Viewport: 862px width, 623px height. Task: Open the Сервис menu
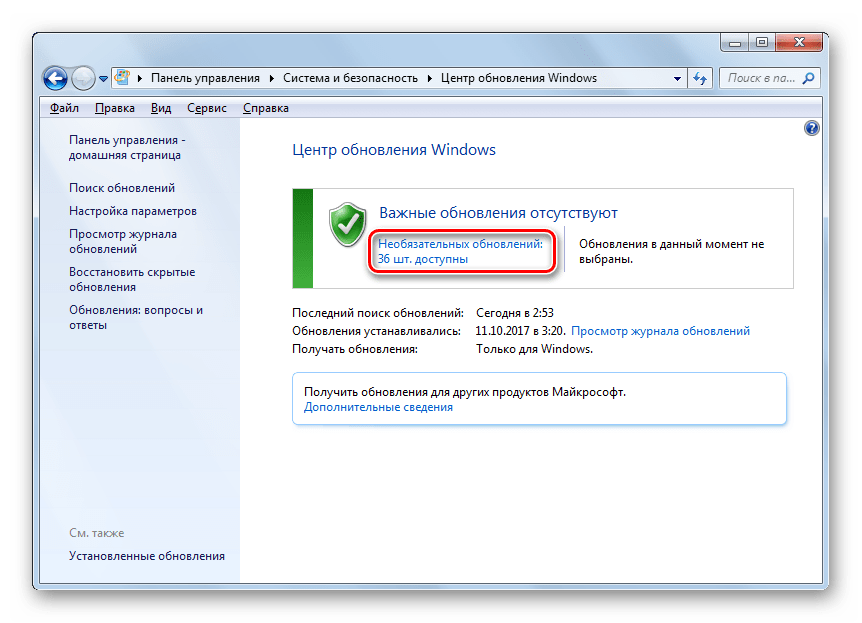(x=206, y=108)
